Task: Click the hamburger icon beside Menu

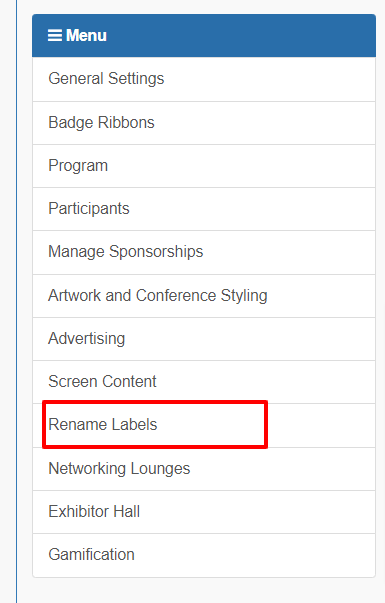Action: 55,35
